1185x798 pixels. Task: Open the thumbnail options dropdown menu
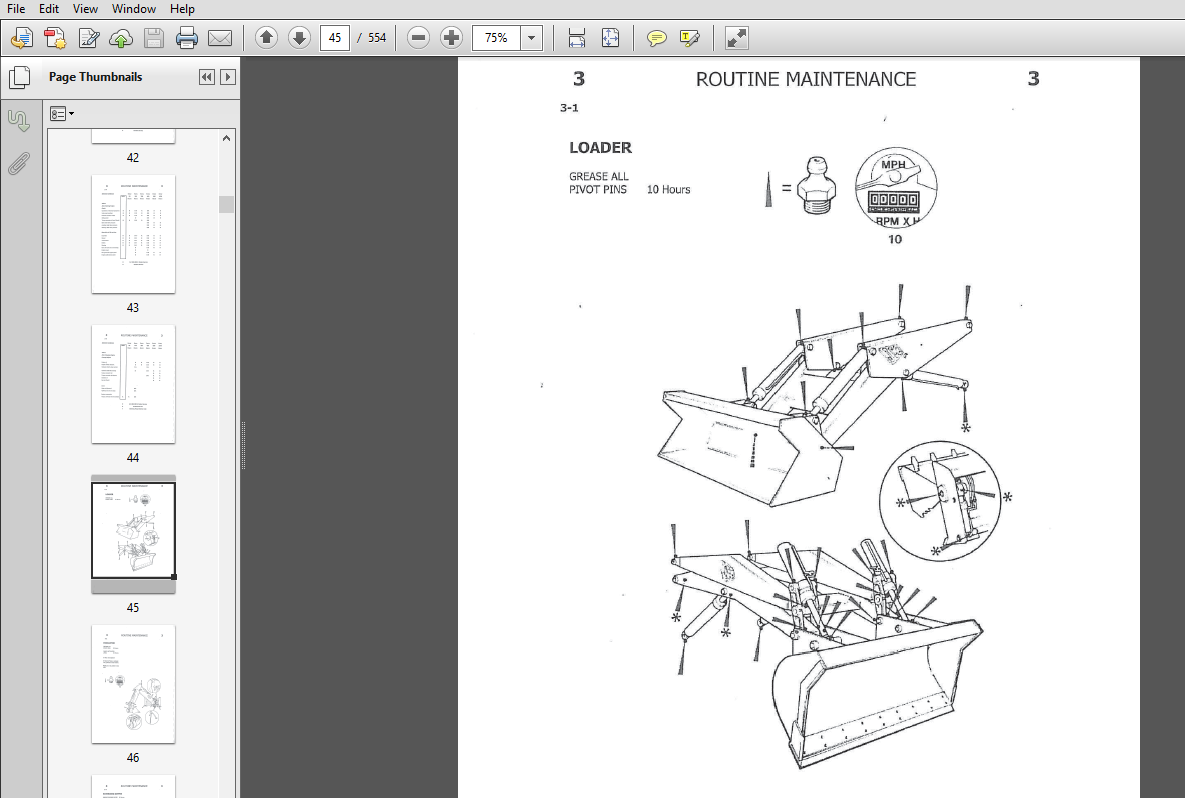62,114
